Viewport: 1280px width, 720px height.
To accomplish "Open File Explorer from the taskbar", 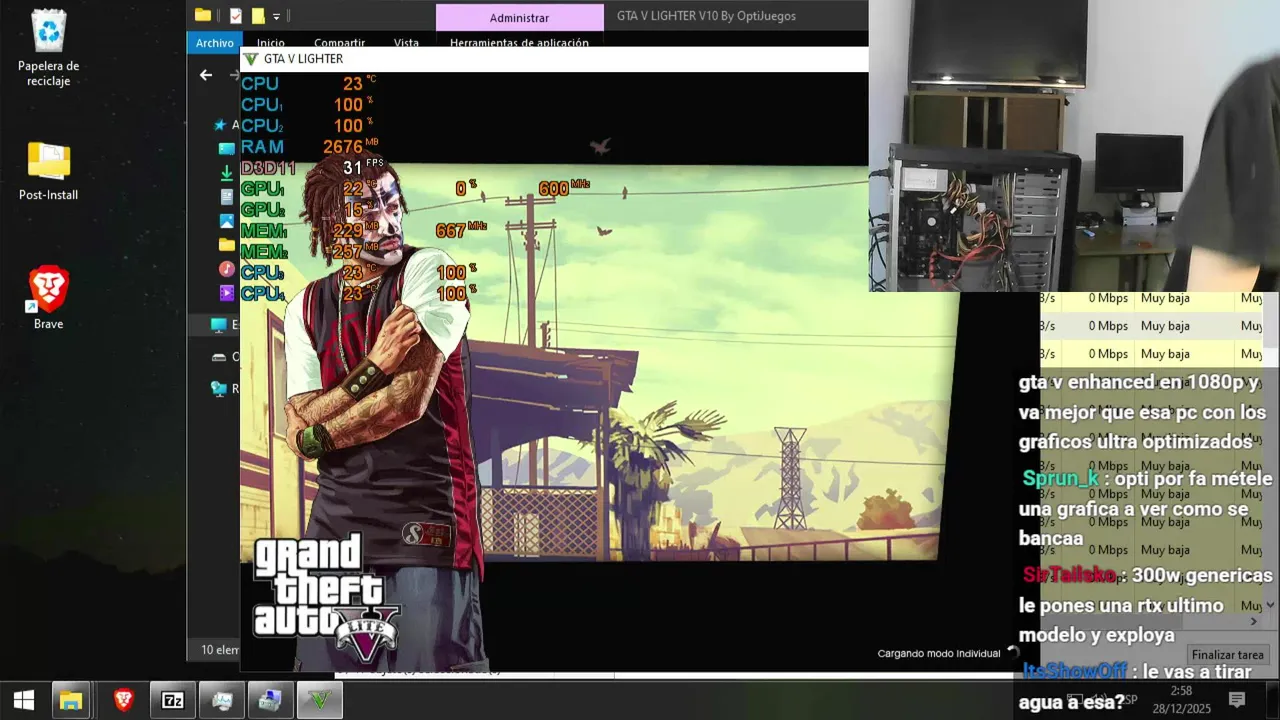I will tap(71, 700).
